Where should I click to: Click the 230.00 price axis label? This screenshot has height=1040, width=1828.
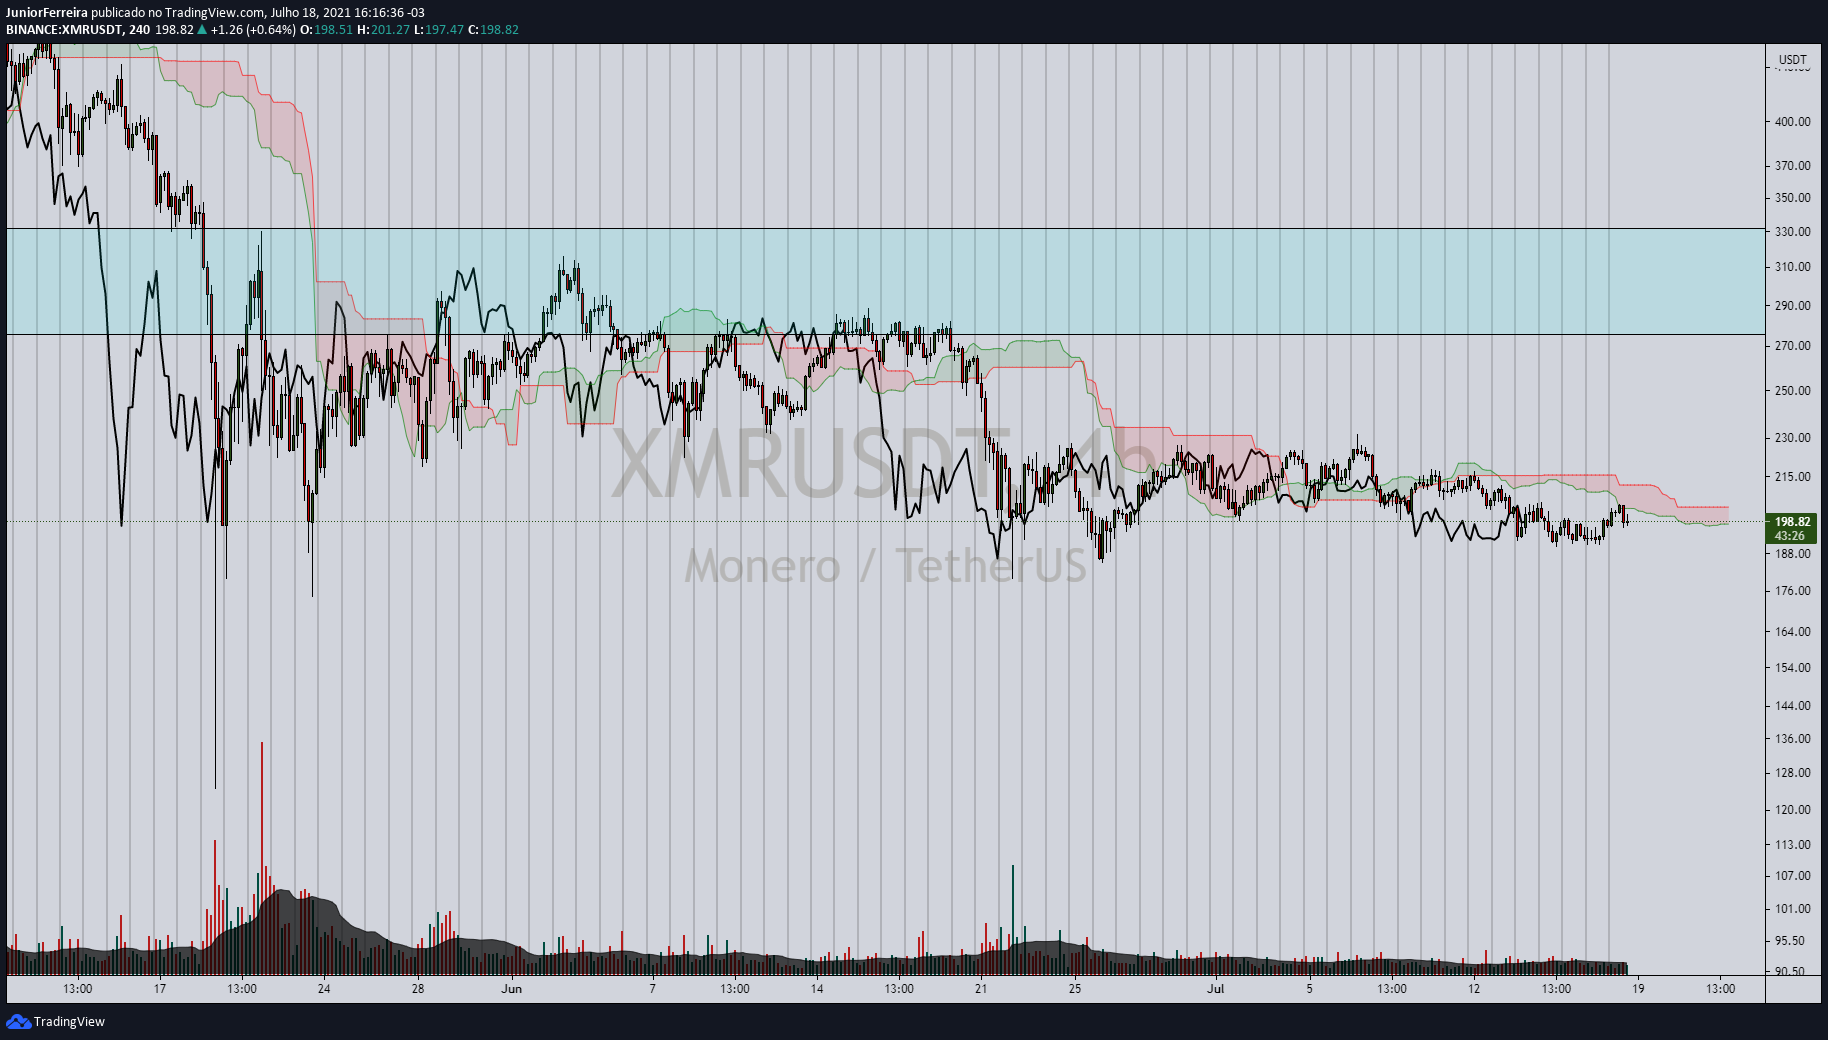pyautogui.click(x=1792, y=438)
